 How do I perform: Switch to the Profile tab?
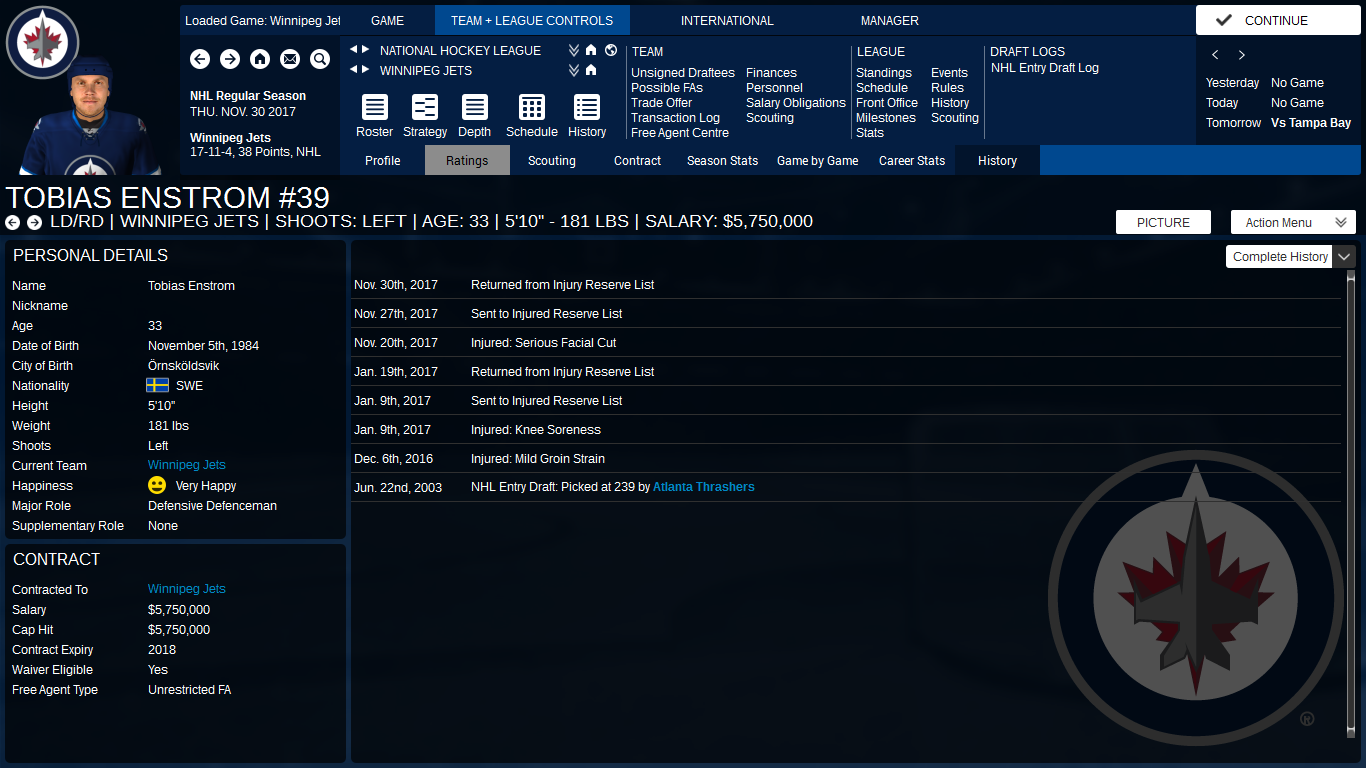tap(382, 160)
